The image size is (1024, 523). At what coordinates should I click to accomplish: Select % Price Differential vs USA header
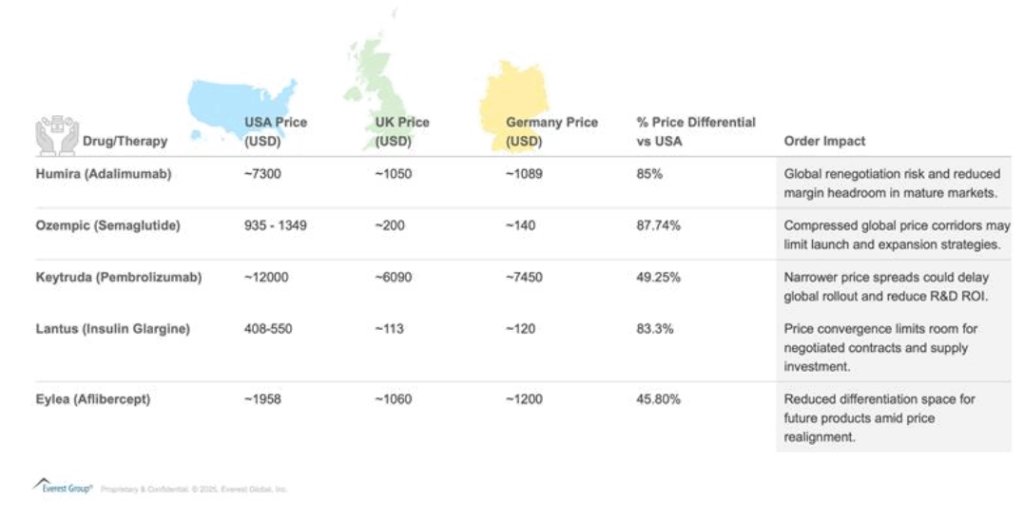pos(695,131)
